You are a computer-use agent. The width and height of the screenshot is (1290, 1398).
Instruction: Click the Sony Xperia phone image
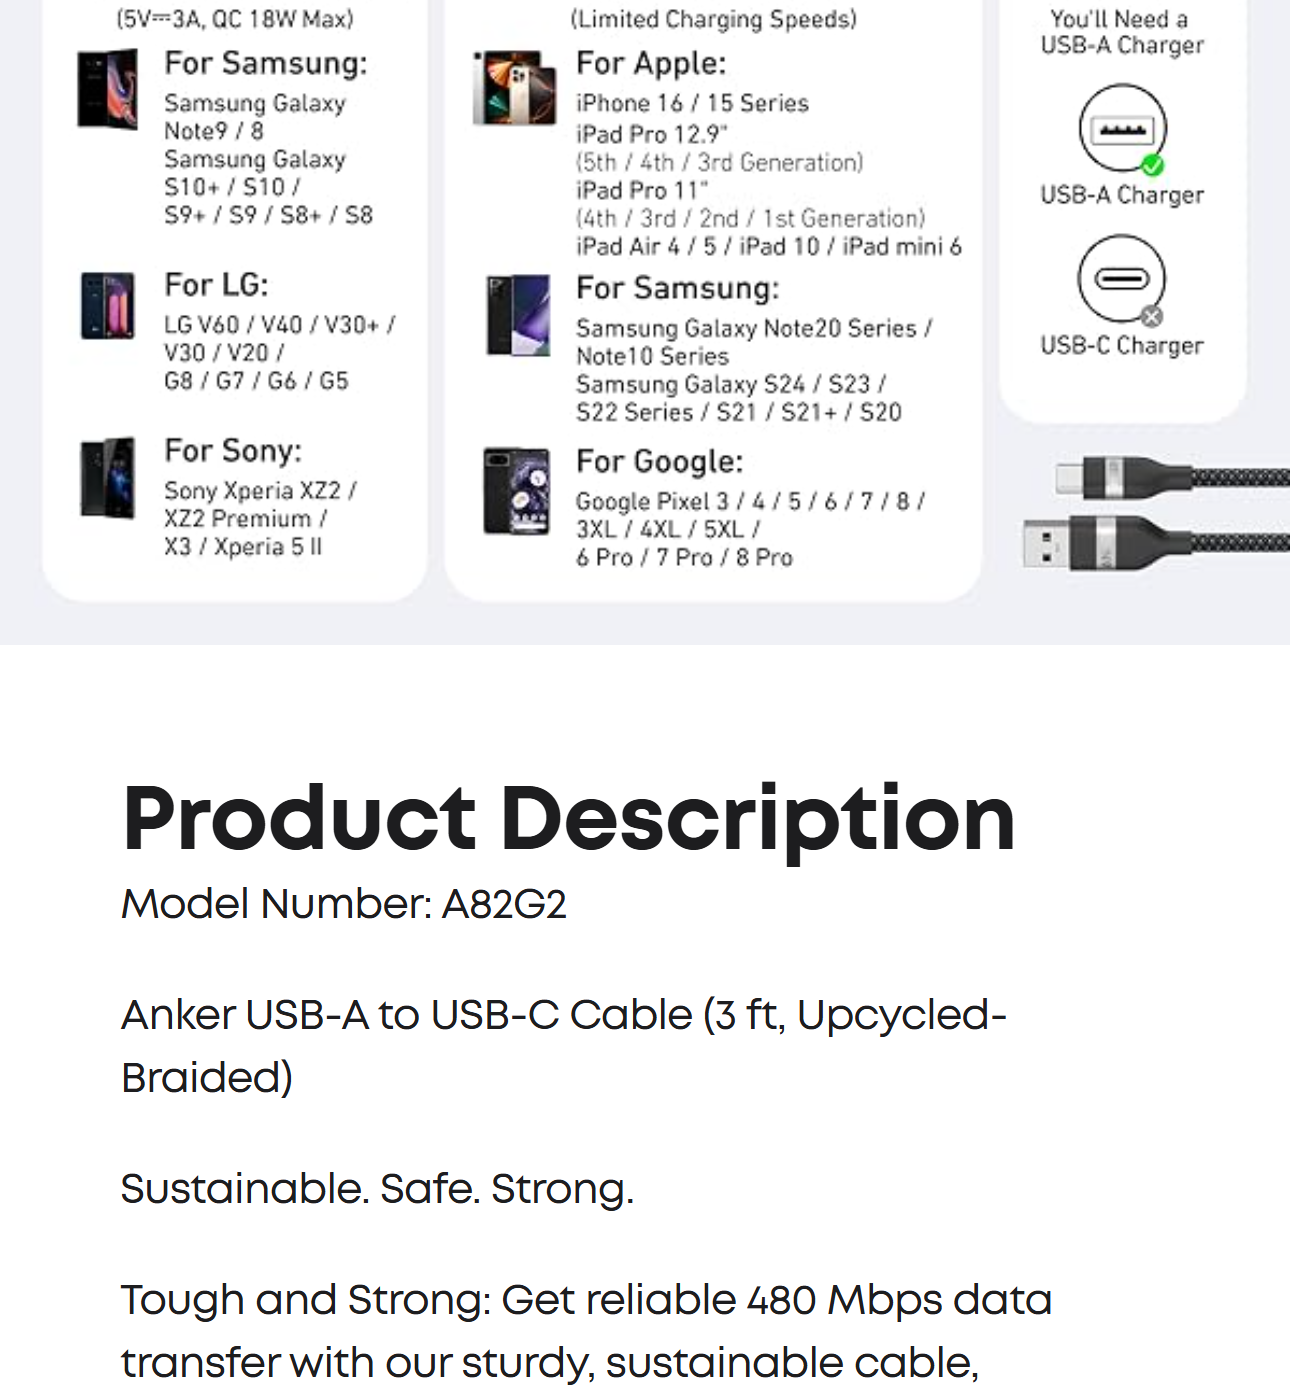[107, 478]
